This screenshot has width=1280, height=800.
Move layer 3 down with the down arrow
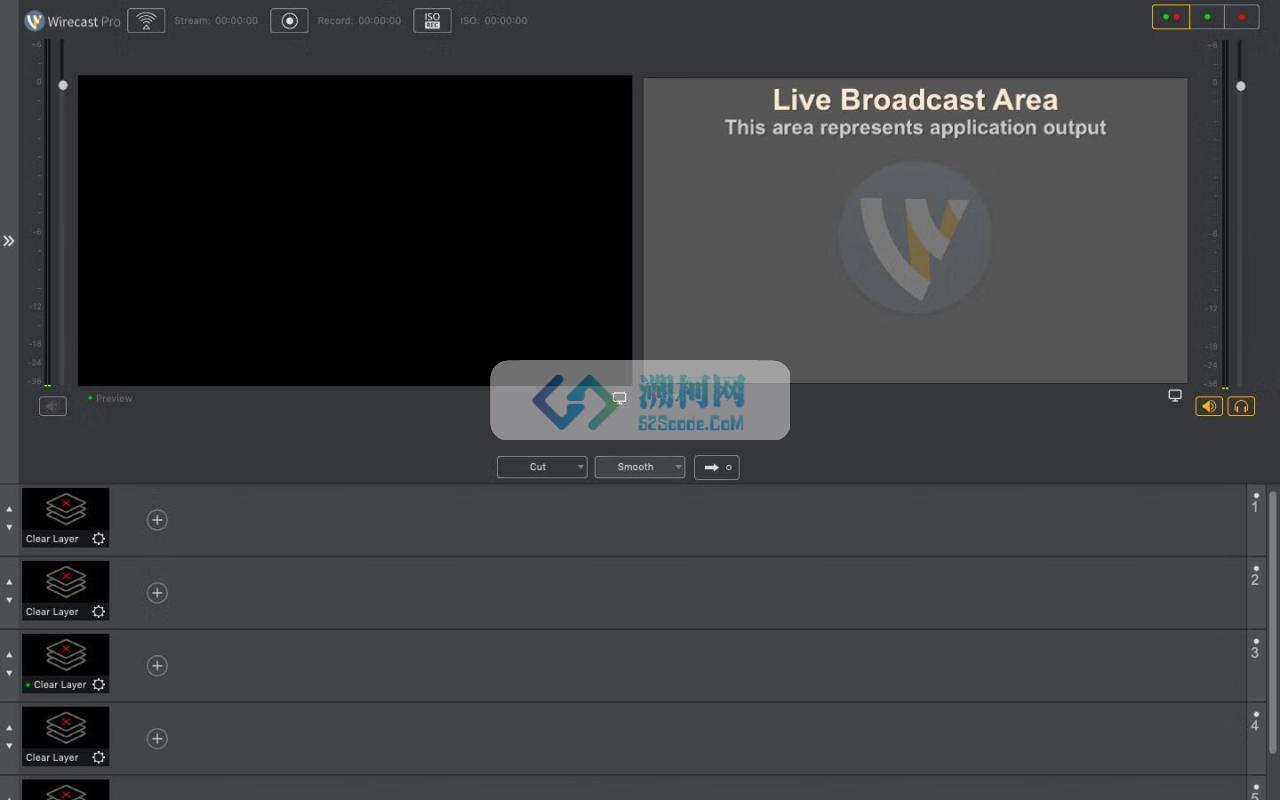tap(9, 673)
